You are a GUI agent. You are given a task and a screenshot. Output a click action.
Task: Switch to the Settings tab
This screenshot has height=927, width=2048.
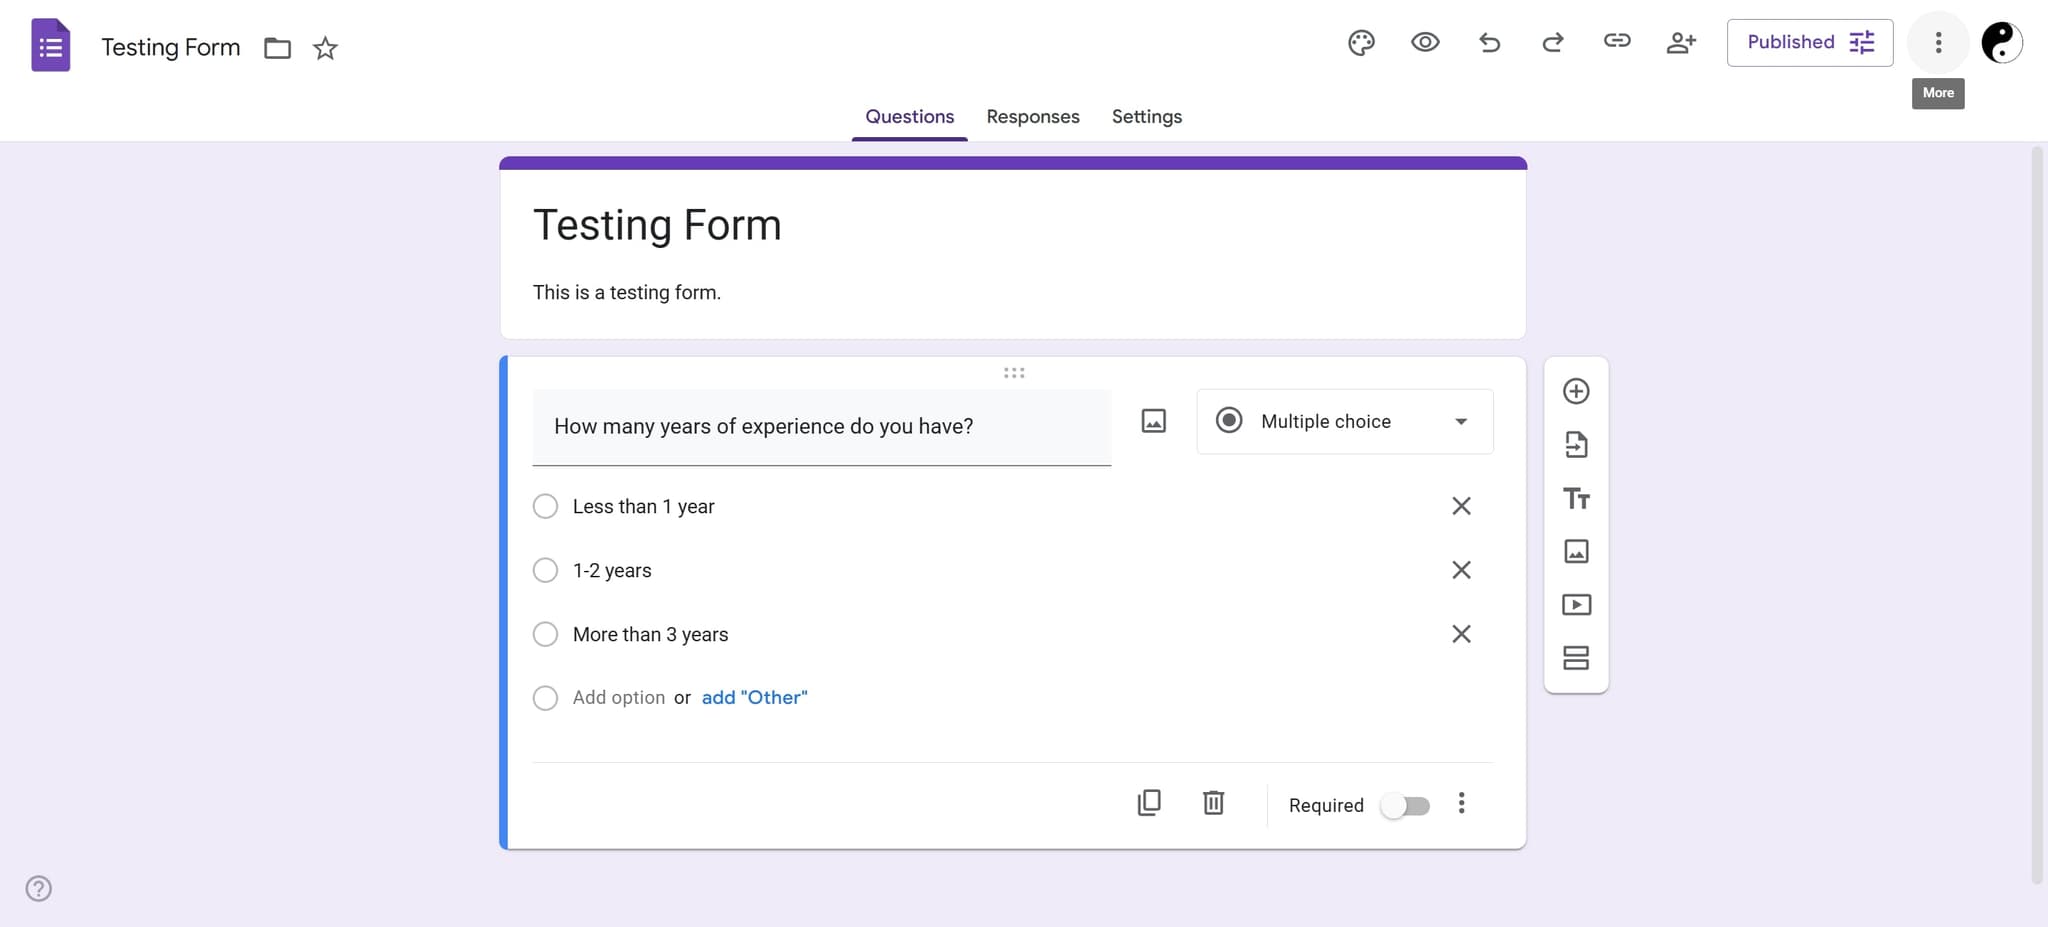[x=1146, y=117]
